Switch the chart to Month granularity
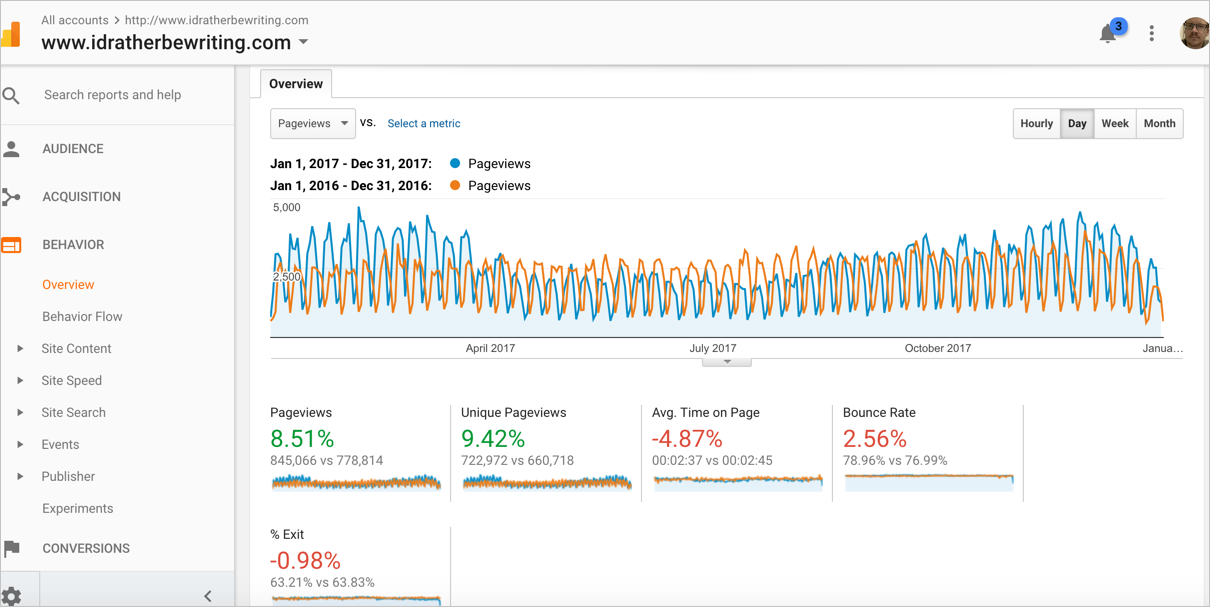Image resolution: width=1210 pixels, height=607 pixels. tap(1159, 124)
